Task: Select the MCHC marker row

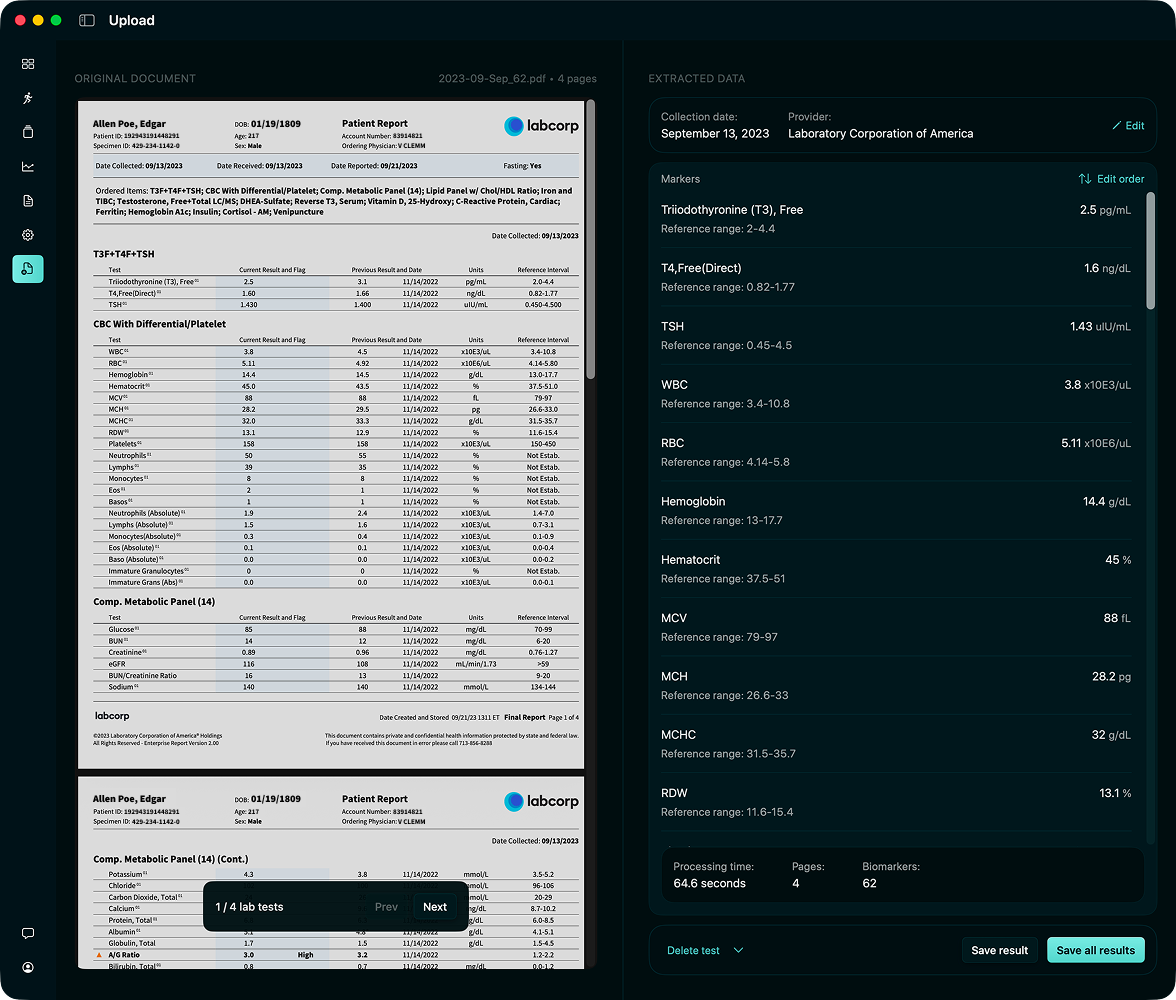Action: (x=896, y=743)
